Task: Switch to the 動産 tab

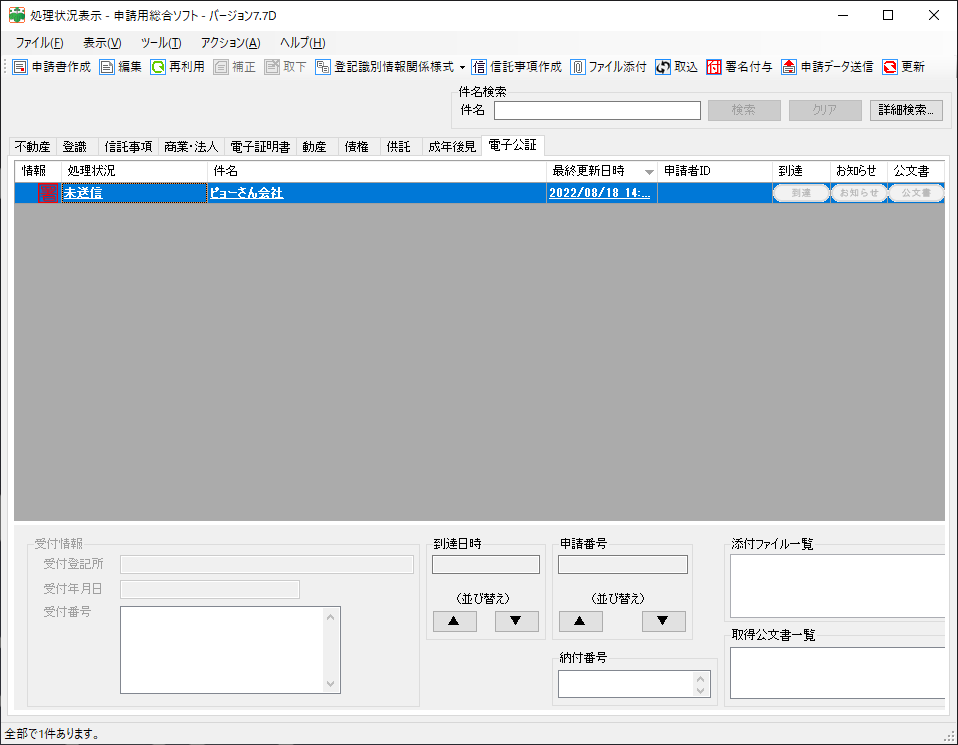Action: click(x=315, y=147)
